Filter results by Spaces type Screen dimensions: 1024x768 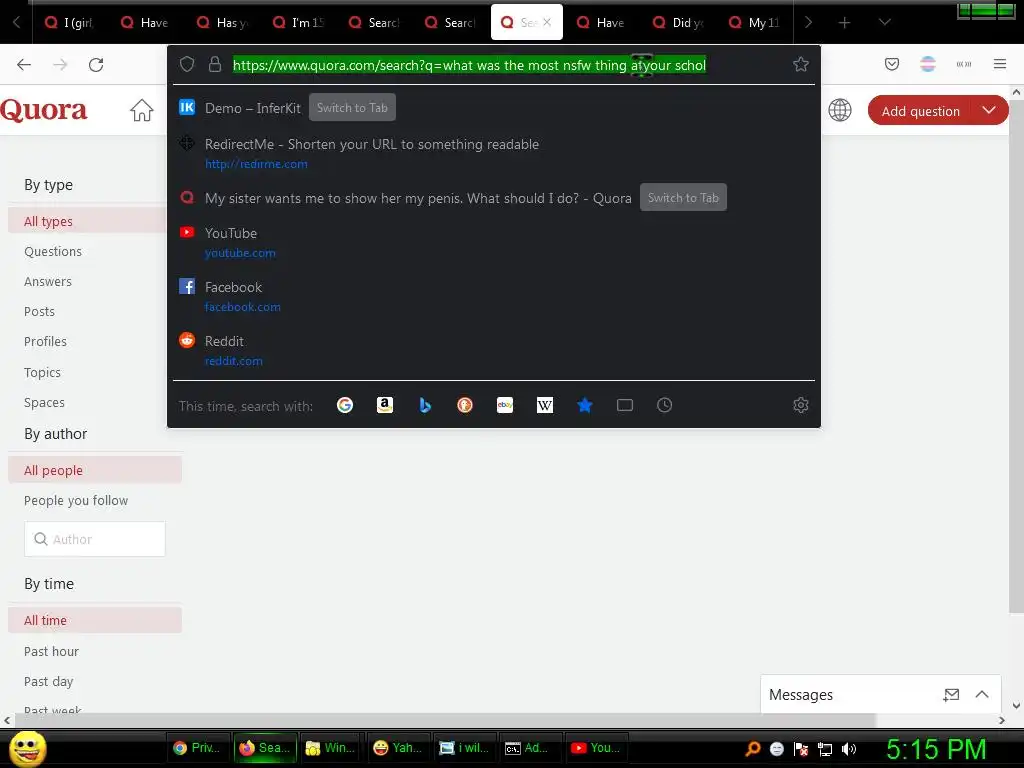coord(44,402)
